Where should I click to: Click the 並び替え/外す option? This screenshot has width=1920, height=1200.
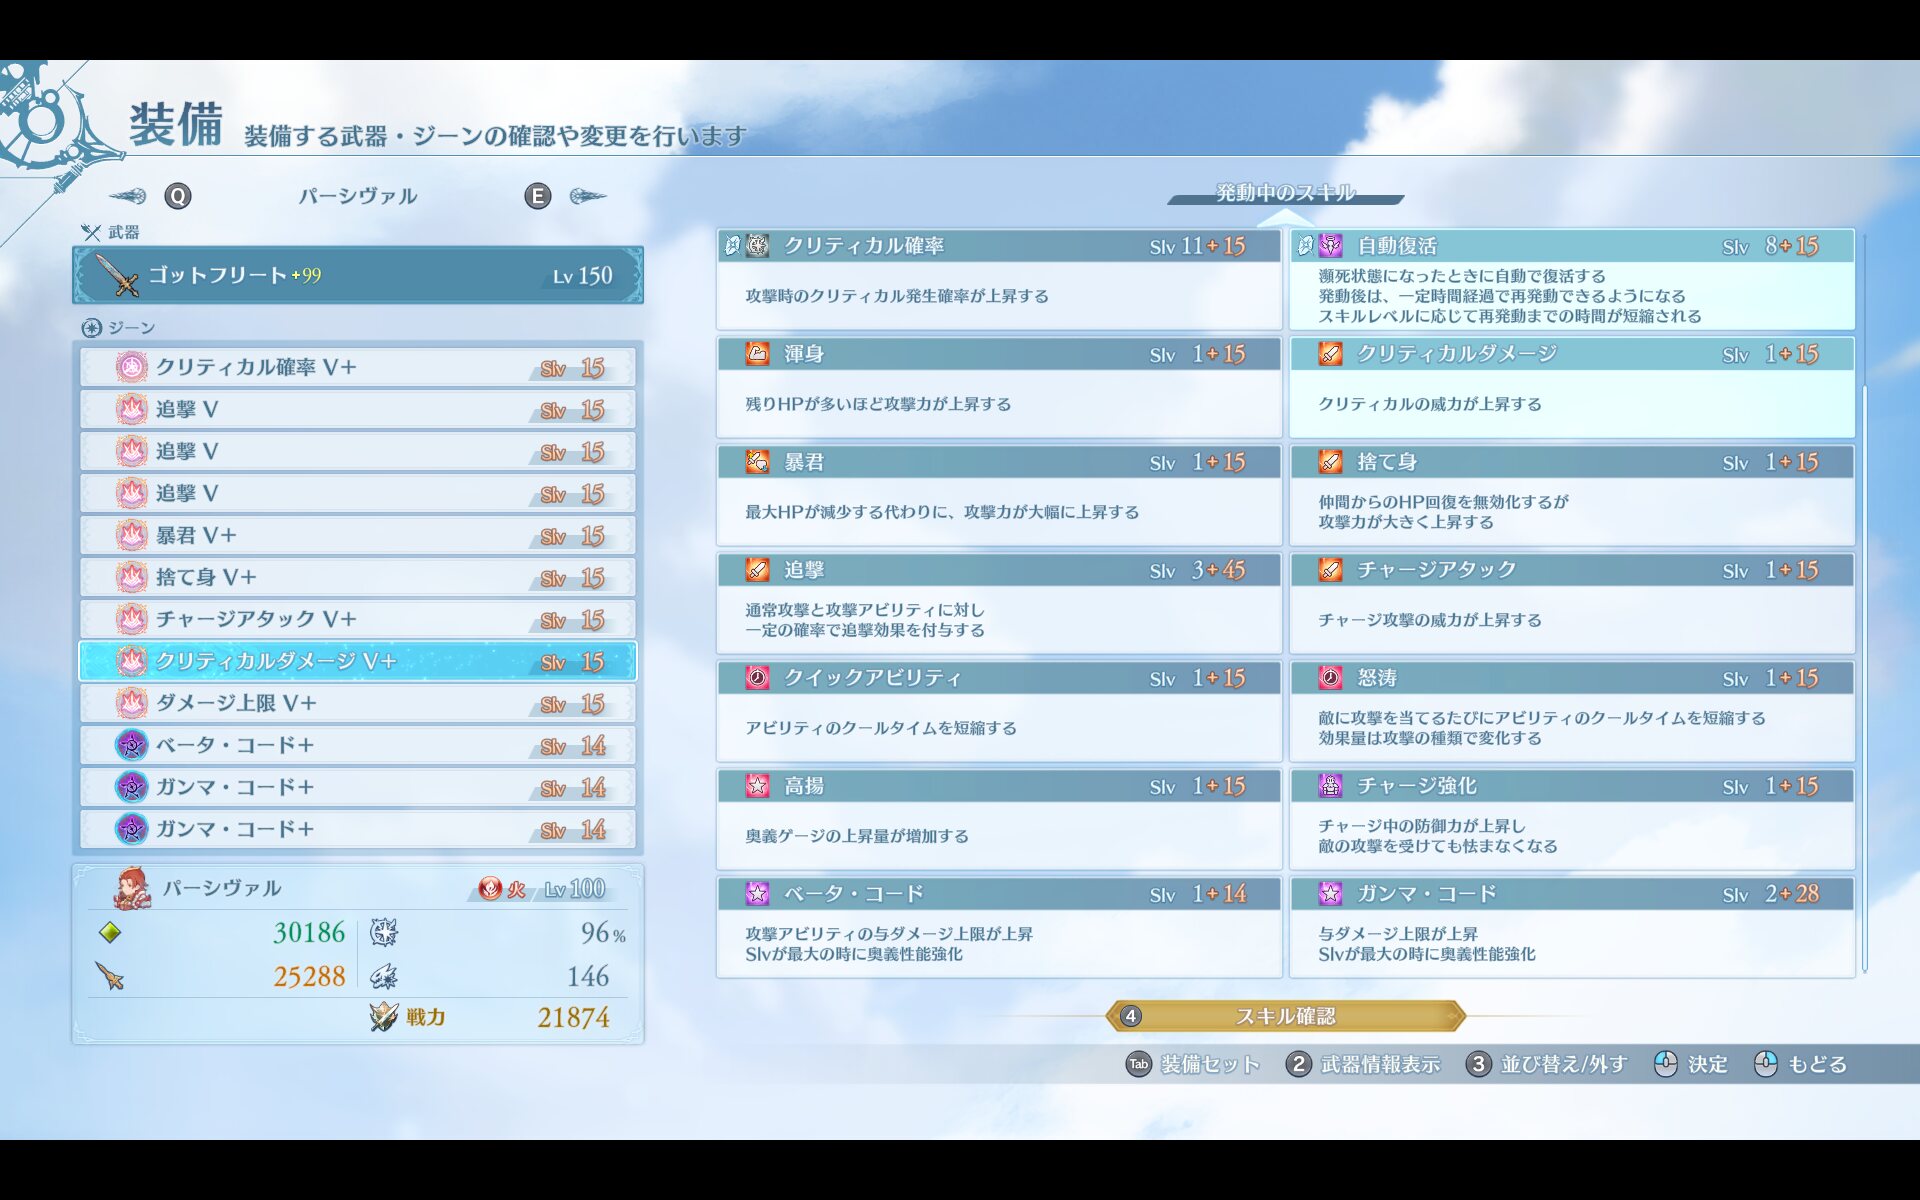[1547, 1064]
